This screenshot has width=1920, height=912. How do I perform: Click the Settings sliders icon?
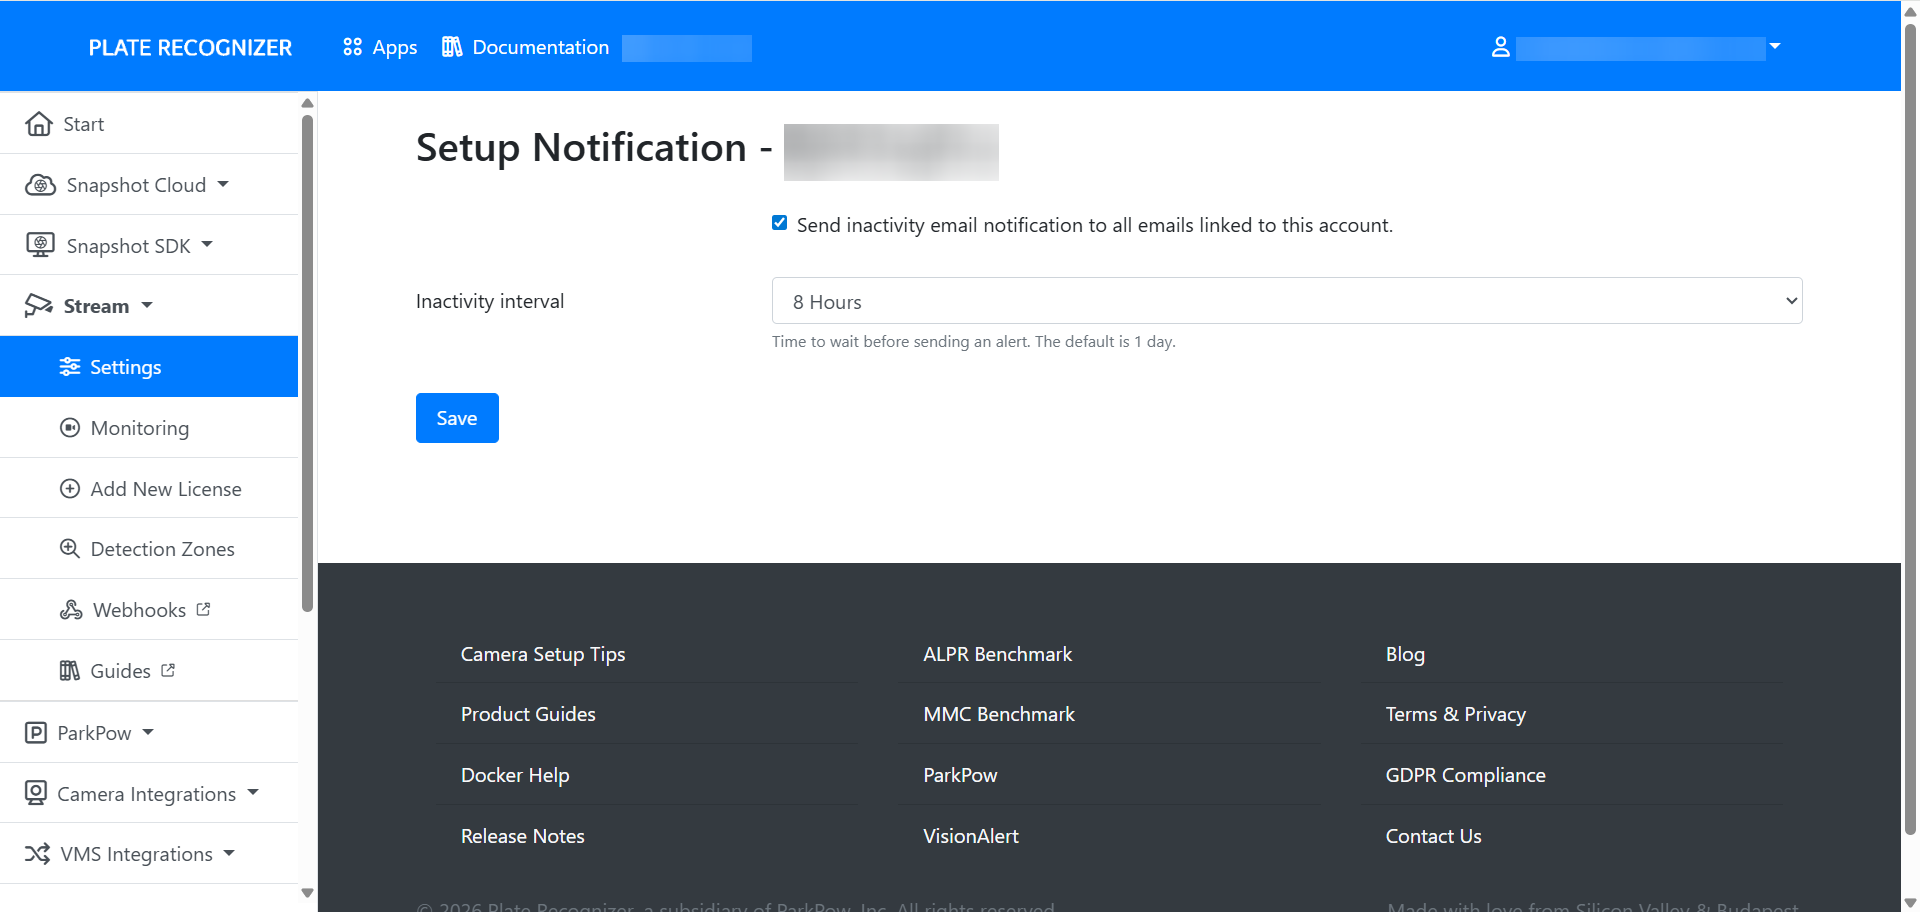pyautogui.click(x=70, y=367)
